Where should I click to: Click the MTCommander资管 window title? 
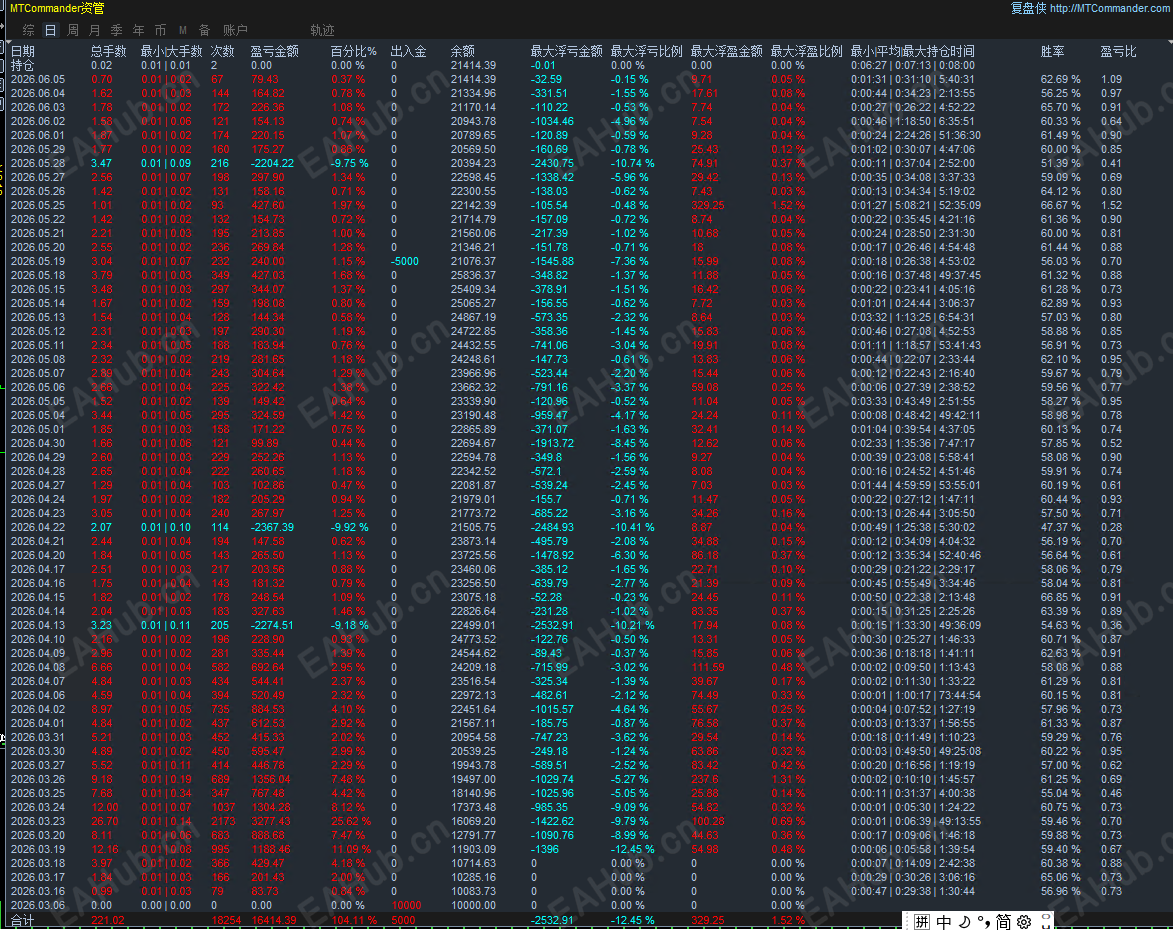click(x=58, y=8)
